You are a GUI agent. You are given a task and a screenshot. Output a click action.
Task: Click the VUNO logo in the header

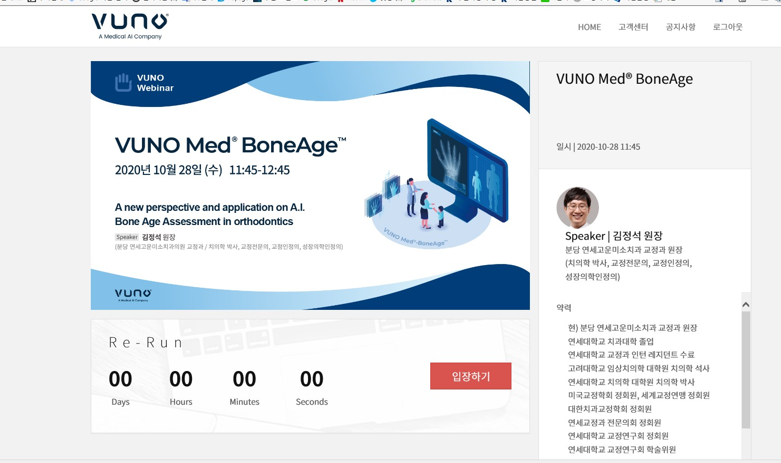130,26
